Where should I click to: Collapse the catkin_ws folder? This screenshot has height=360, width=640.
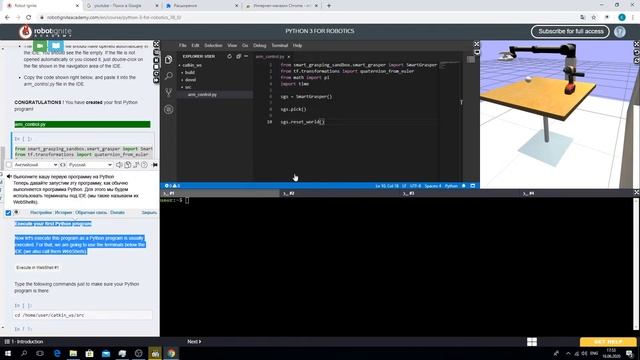click(x=192, y=65)
